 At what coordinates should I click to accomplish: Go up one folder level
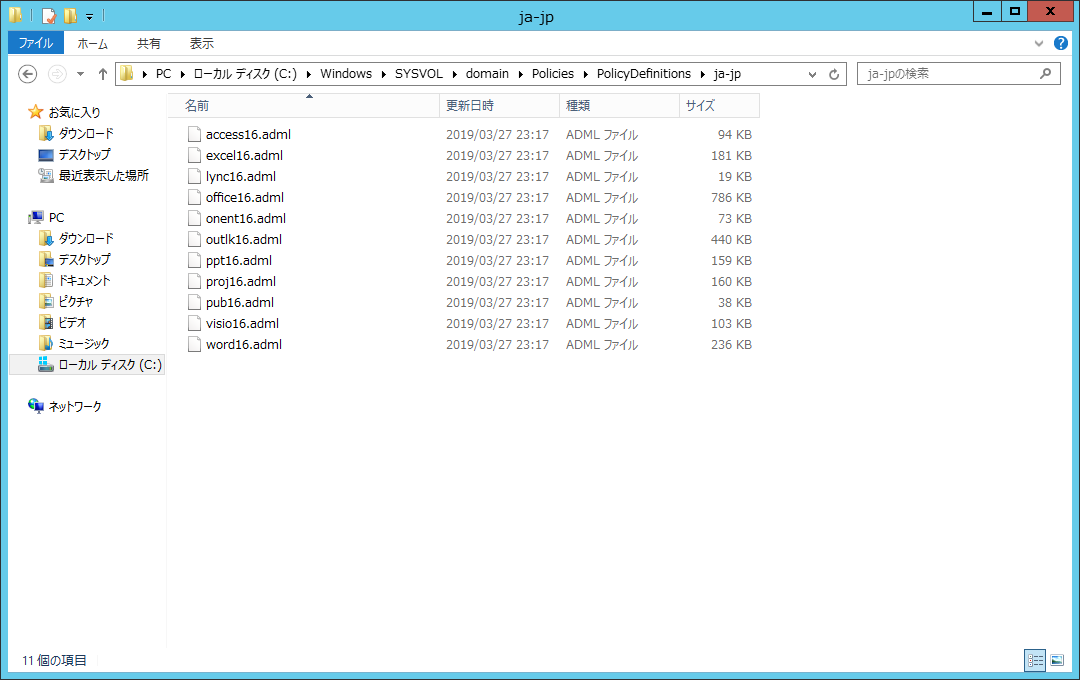[x=103, y=74]
